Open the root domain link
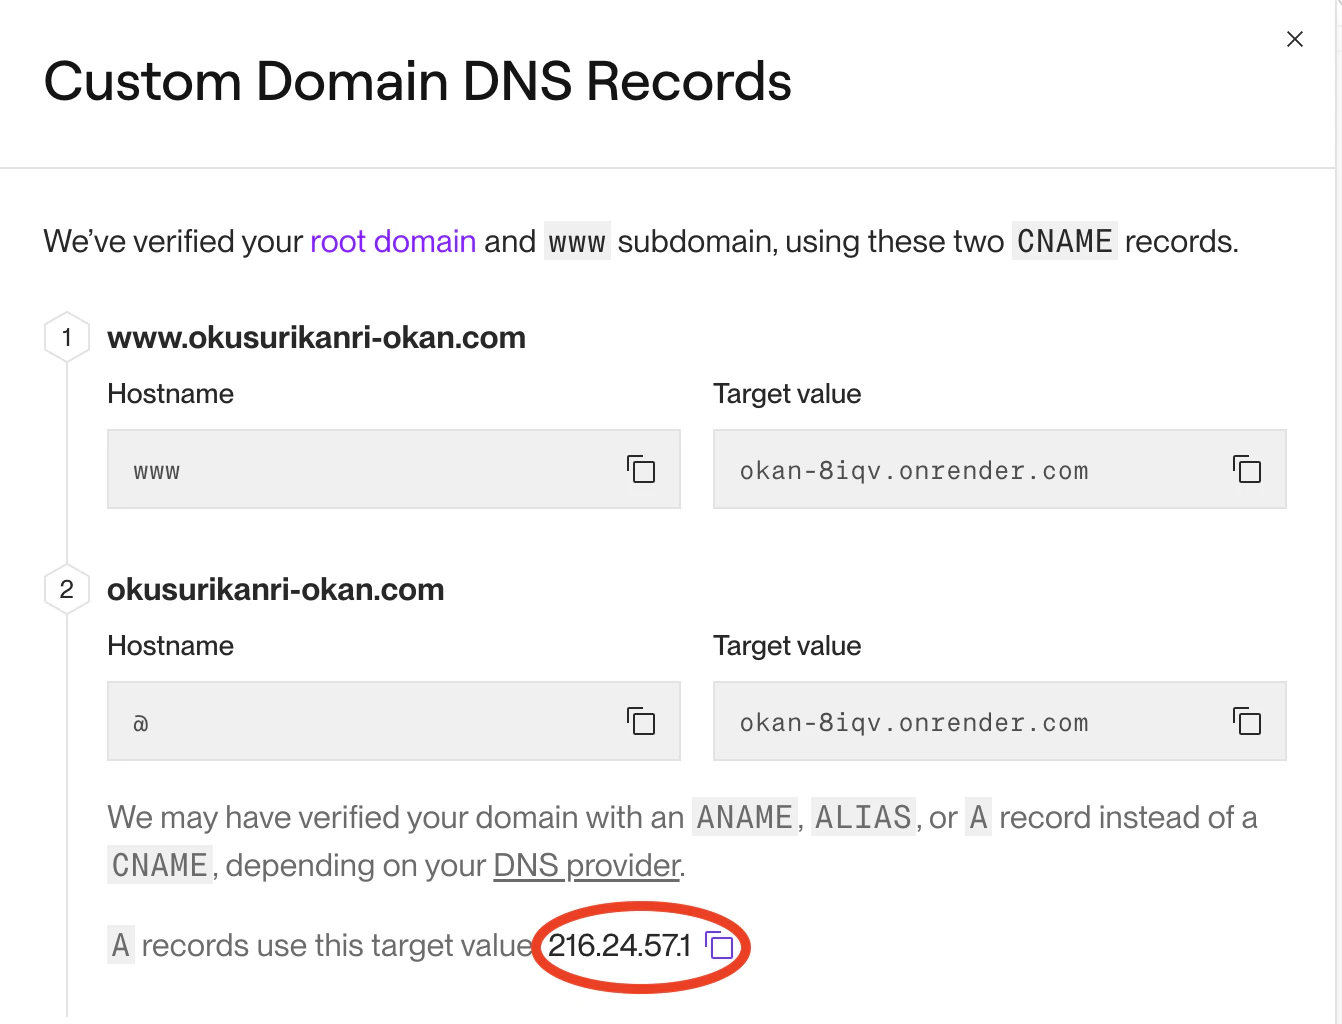Viewport: 1342px width, 1024px height. pyautogui.click(x=393, y=241)
